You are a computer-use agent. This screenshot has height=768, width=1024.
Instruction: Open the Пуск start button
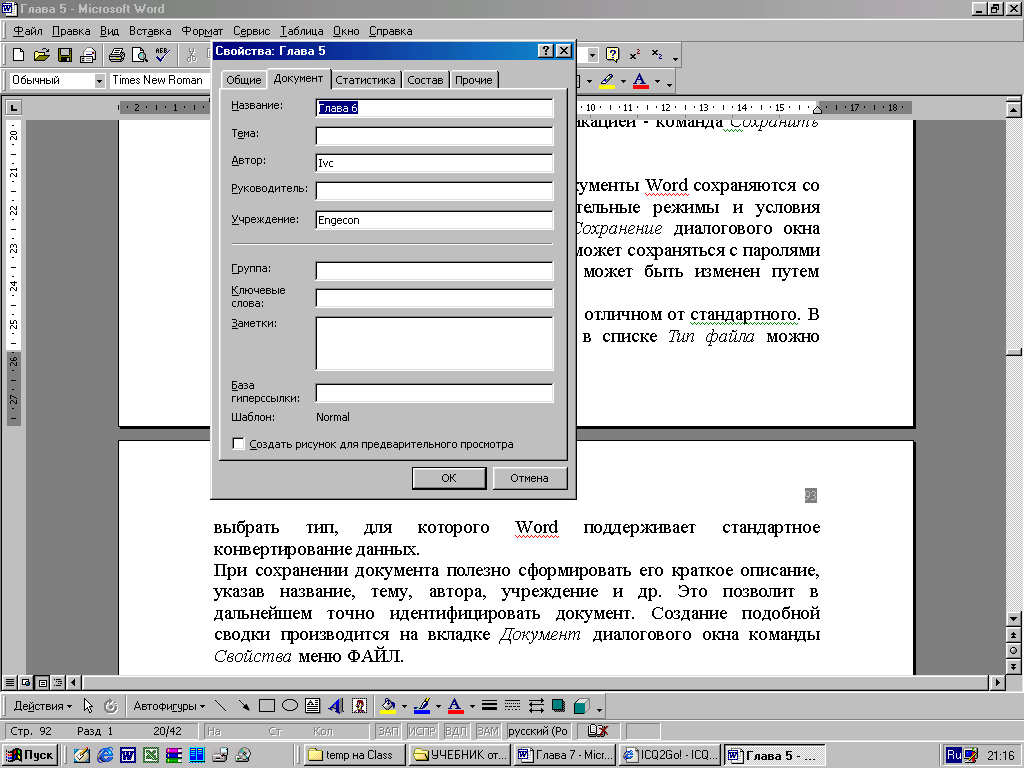point(30,755)
